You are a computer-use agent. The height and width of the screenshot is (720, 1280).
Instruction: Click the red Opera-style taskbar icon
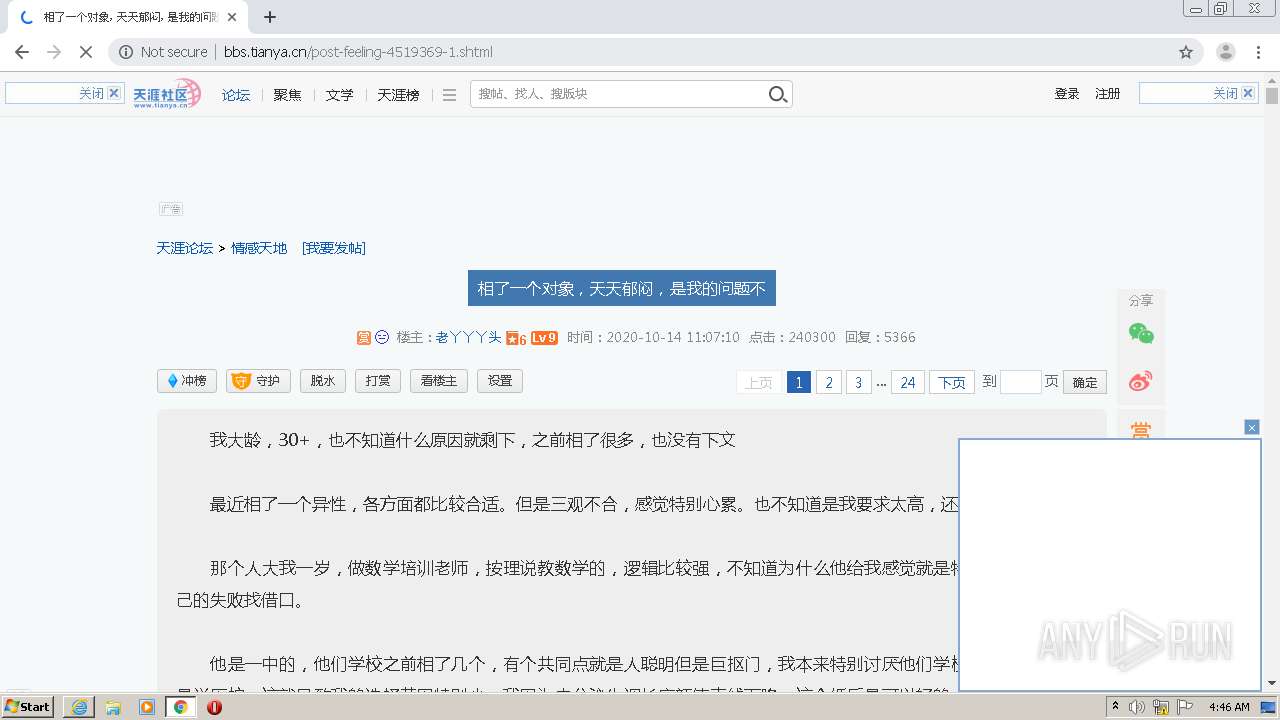point(214,707)
